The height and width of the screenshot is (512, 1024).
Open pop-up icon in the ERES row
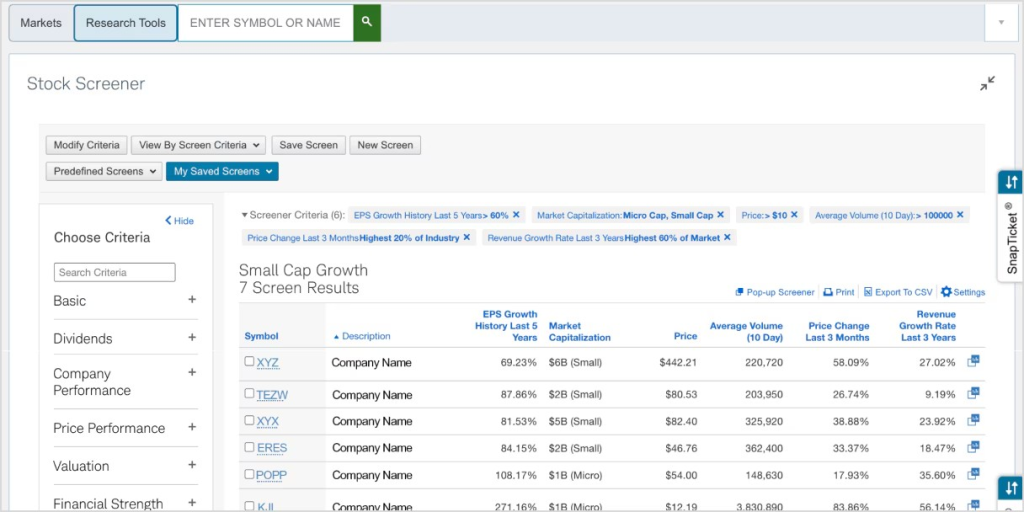pyautogui.click(x=973, y=446)
